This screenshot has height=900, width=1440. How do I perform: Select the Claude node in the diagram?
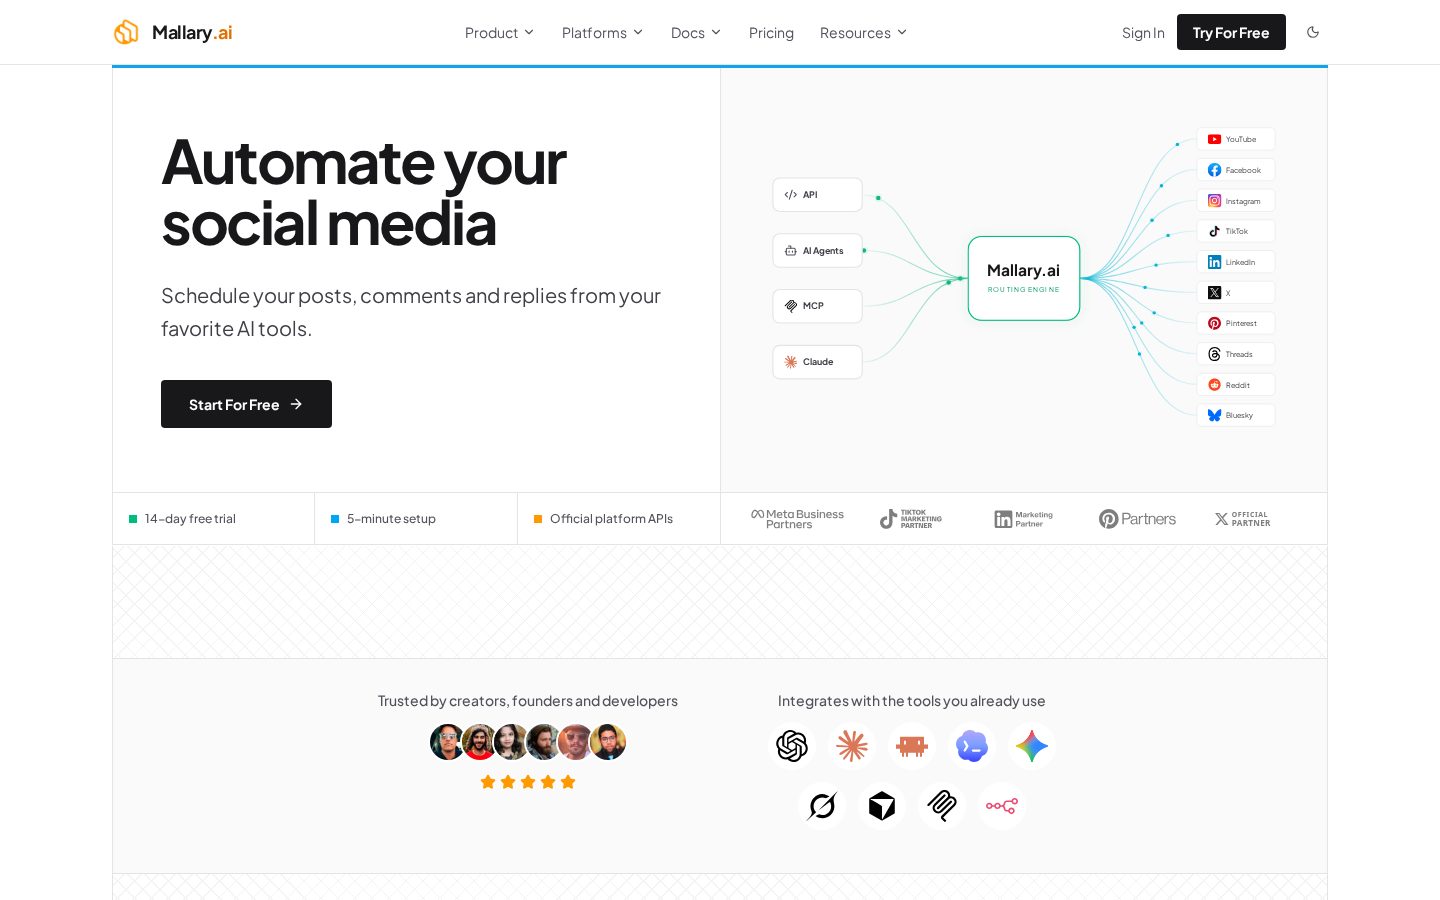click(817, 362)
